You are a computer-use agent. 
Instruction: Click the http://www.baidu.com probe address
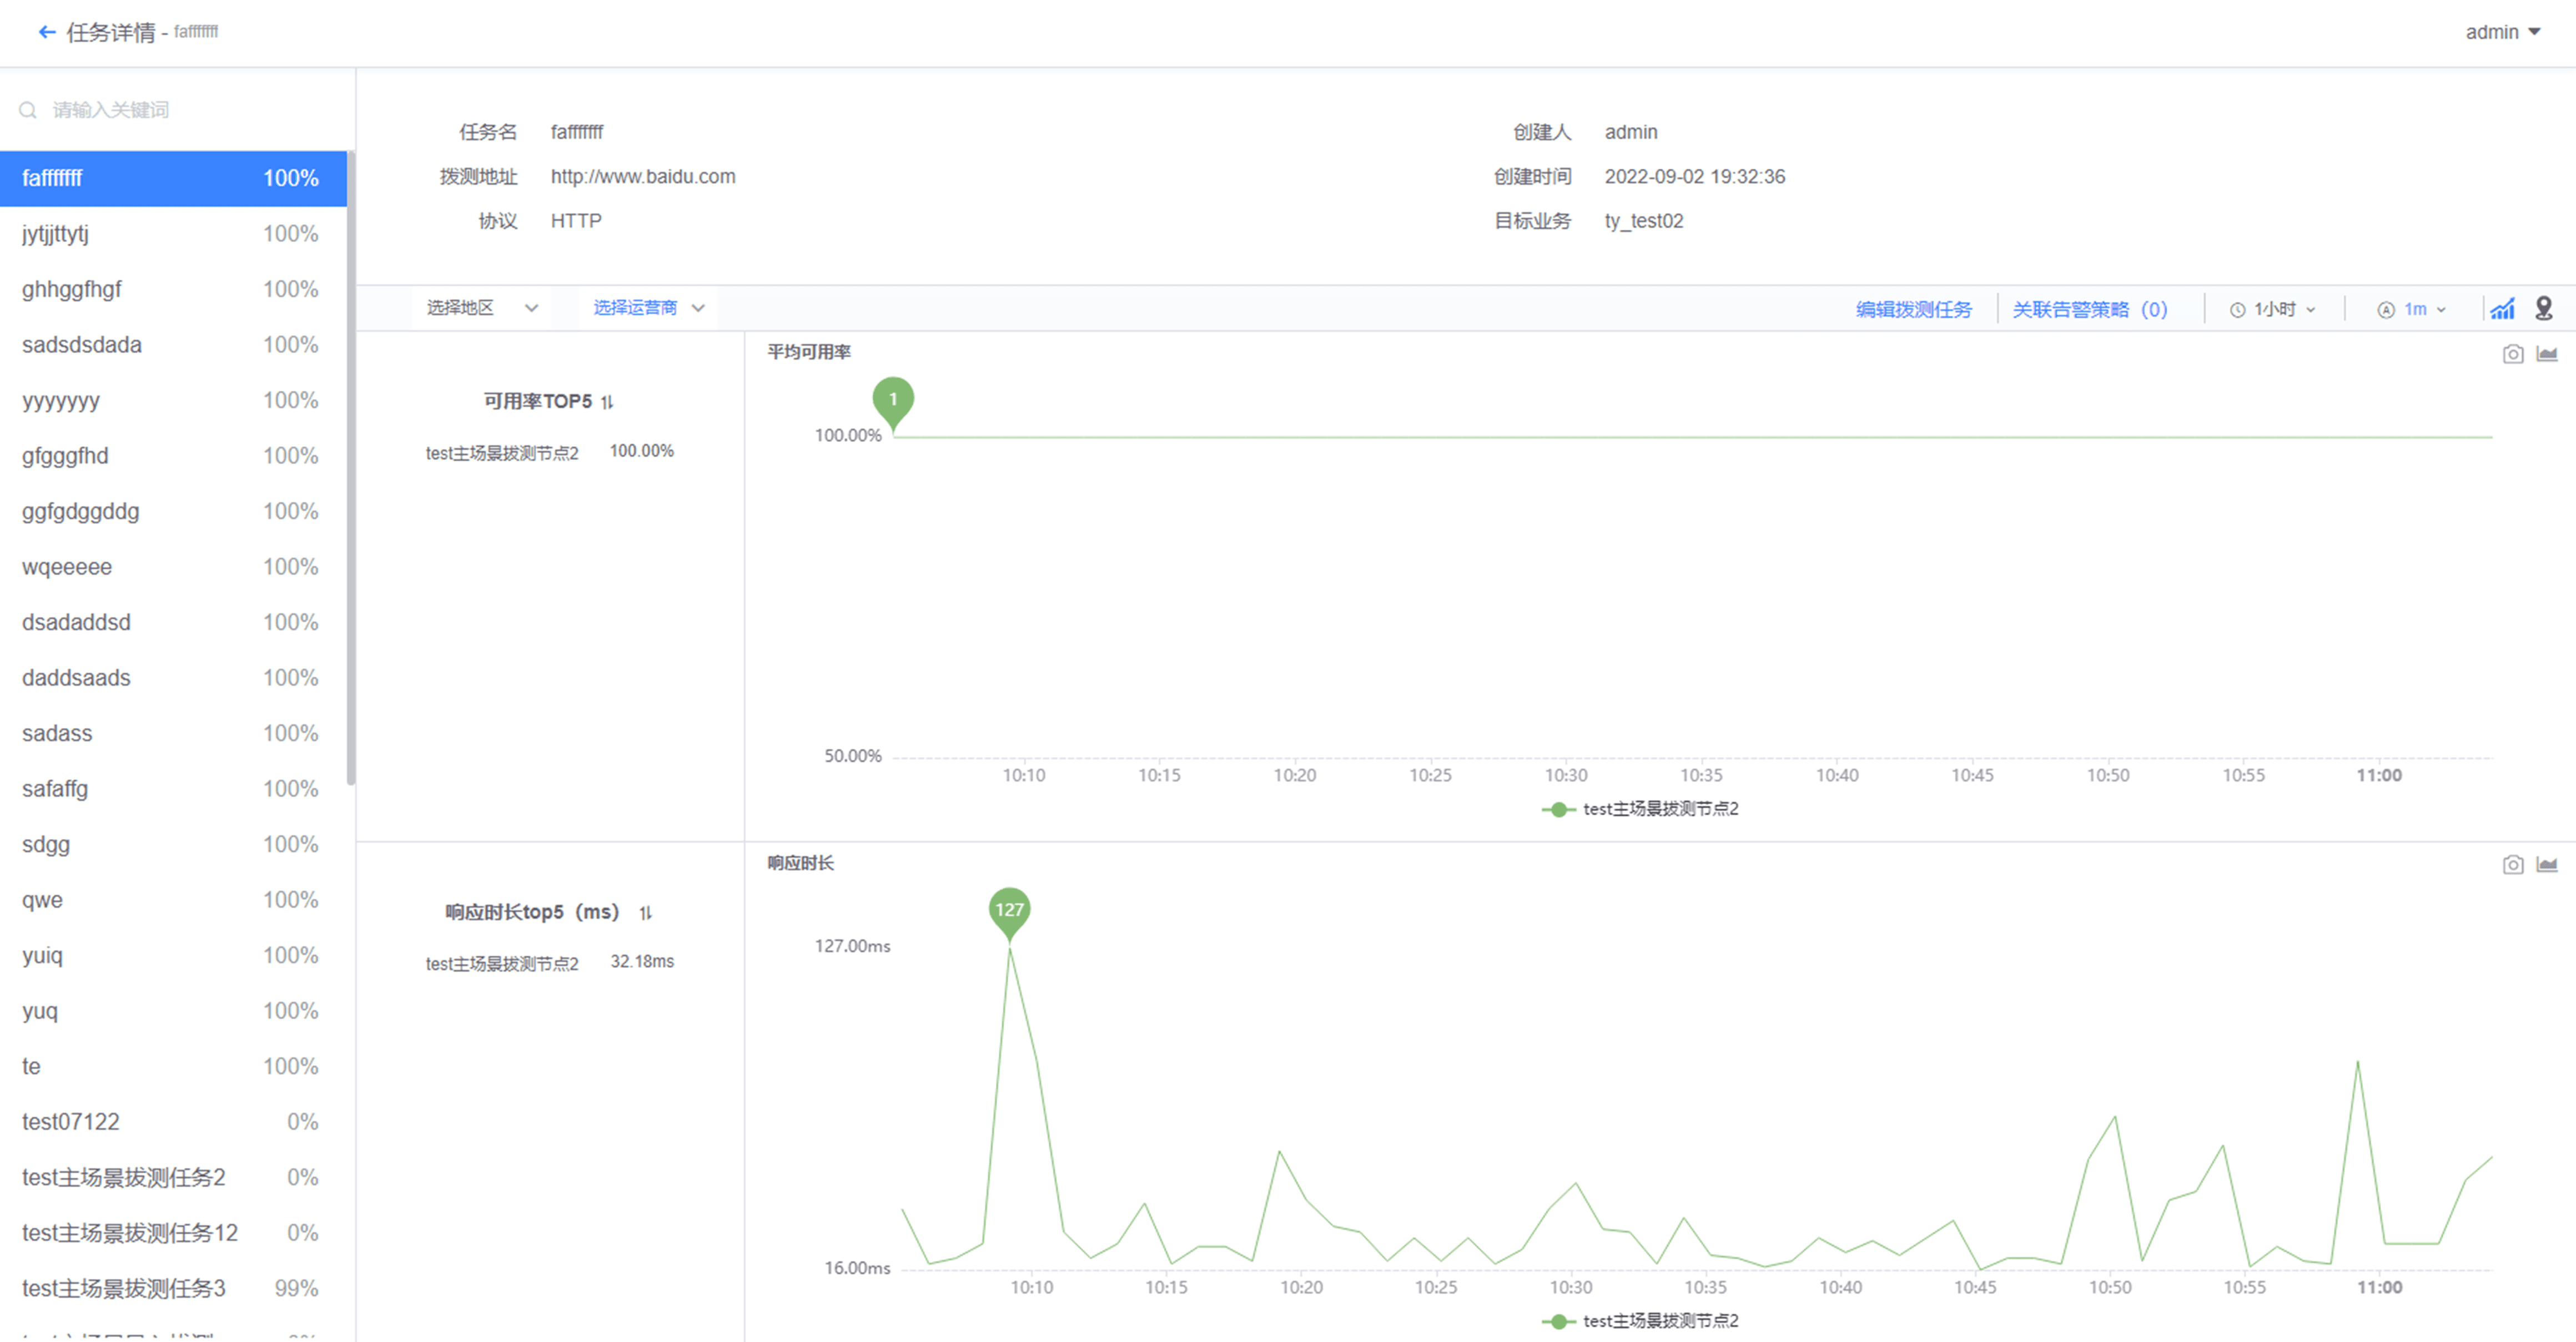(643, 177)
